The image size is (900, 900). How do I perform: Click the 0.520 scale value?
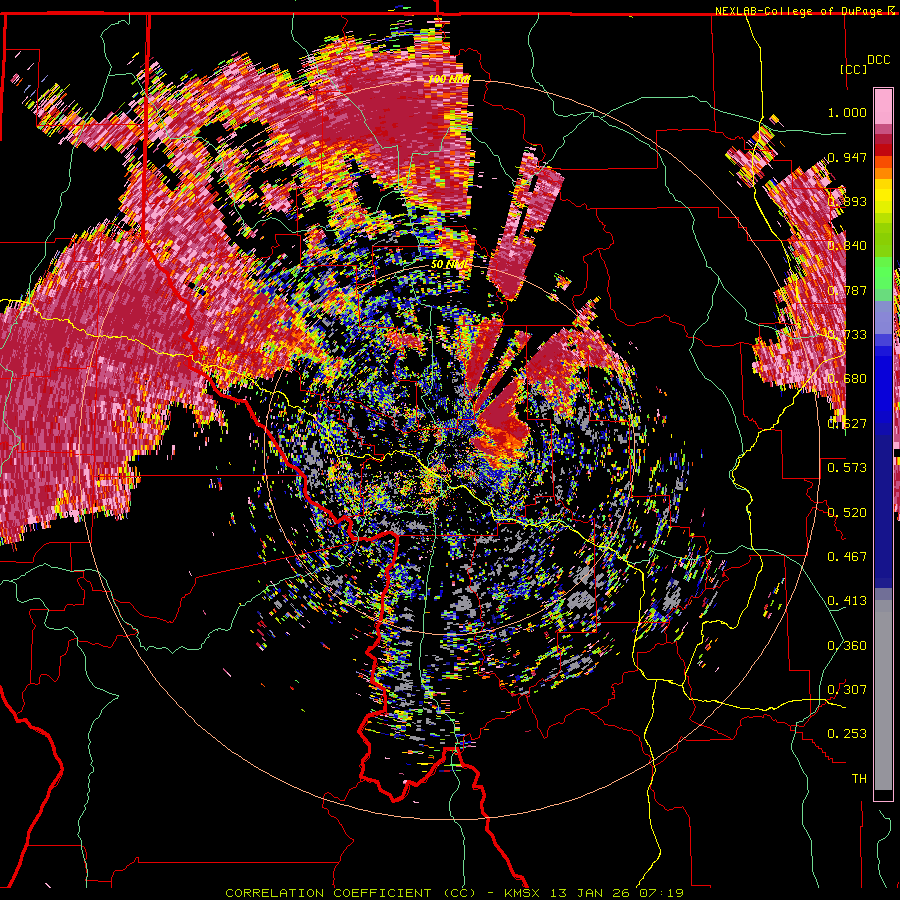click(x=847, y=513)
